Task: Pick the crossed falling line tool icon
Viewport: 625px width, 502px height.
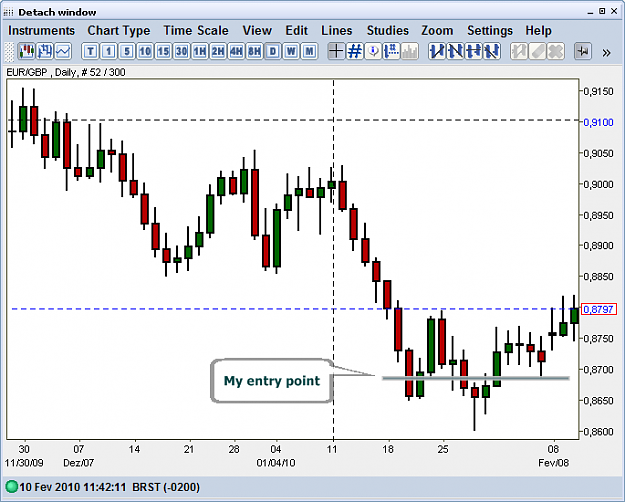Action: (x=492, y=51)
